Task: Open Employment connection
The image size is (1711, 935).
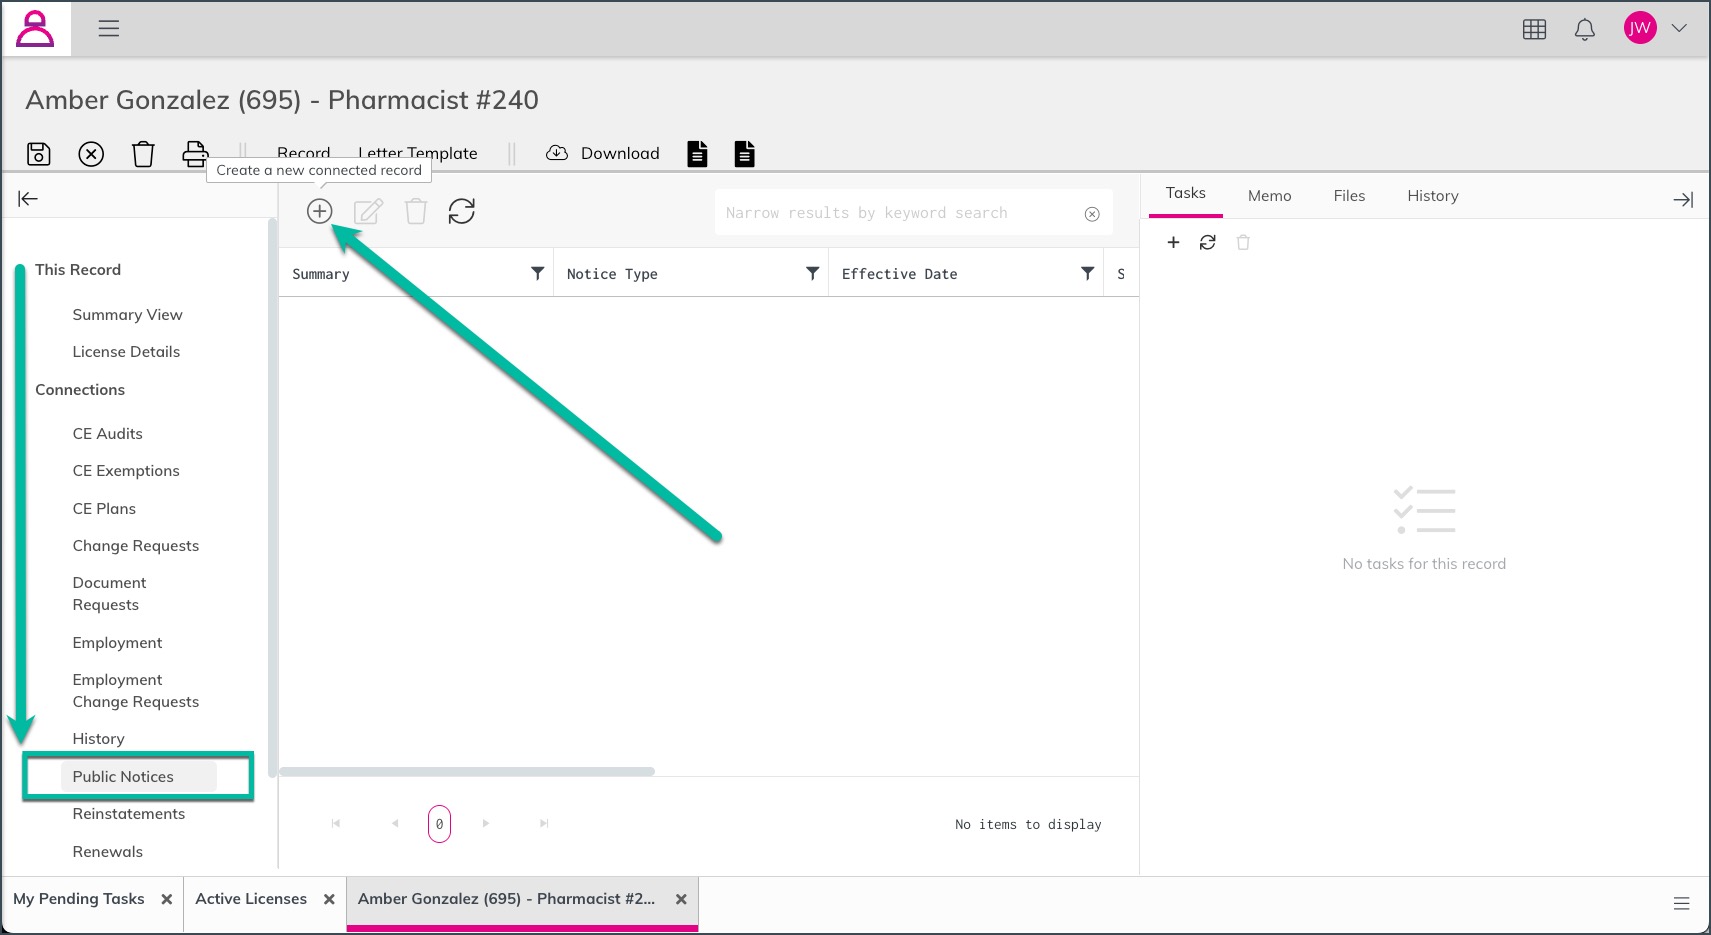Action: [x=117, y=643]
